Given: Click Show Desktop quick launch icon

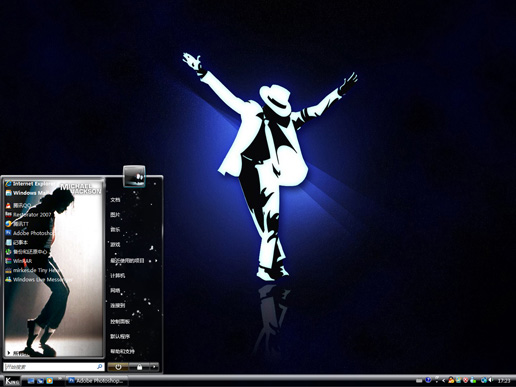Looking at the screenshot, I should tap(31, 381).
